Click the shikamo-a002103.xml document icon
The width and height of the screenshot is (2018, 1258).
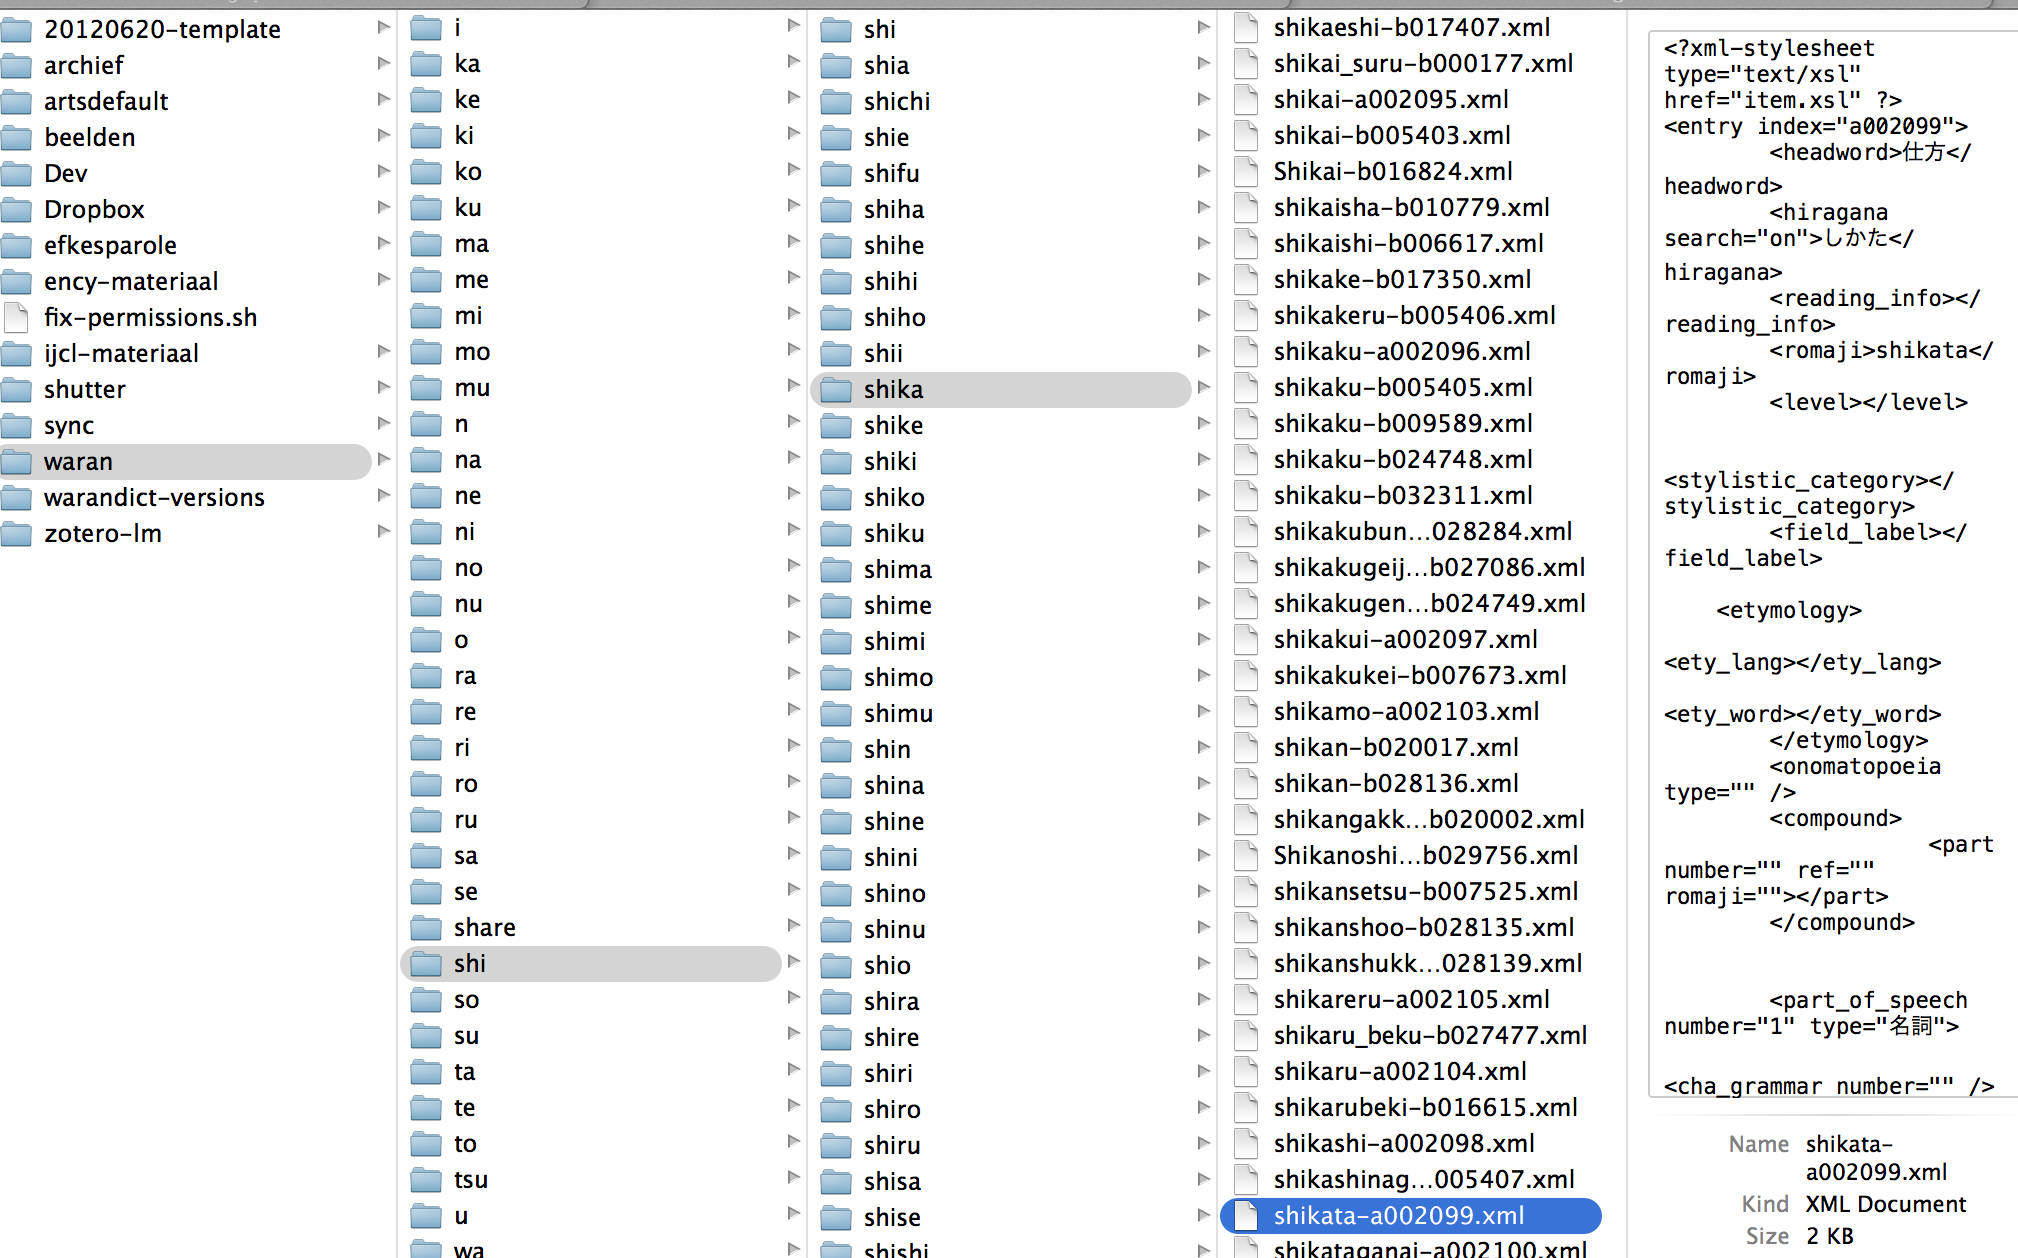point(1246,711)
